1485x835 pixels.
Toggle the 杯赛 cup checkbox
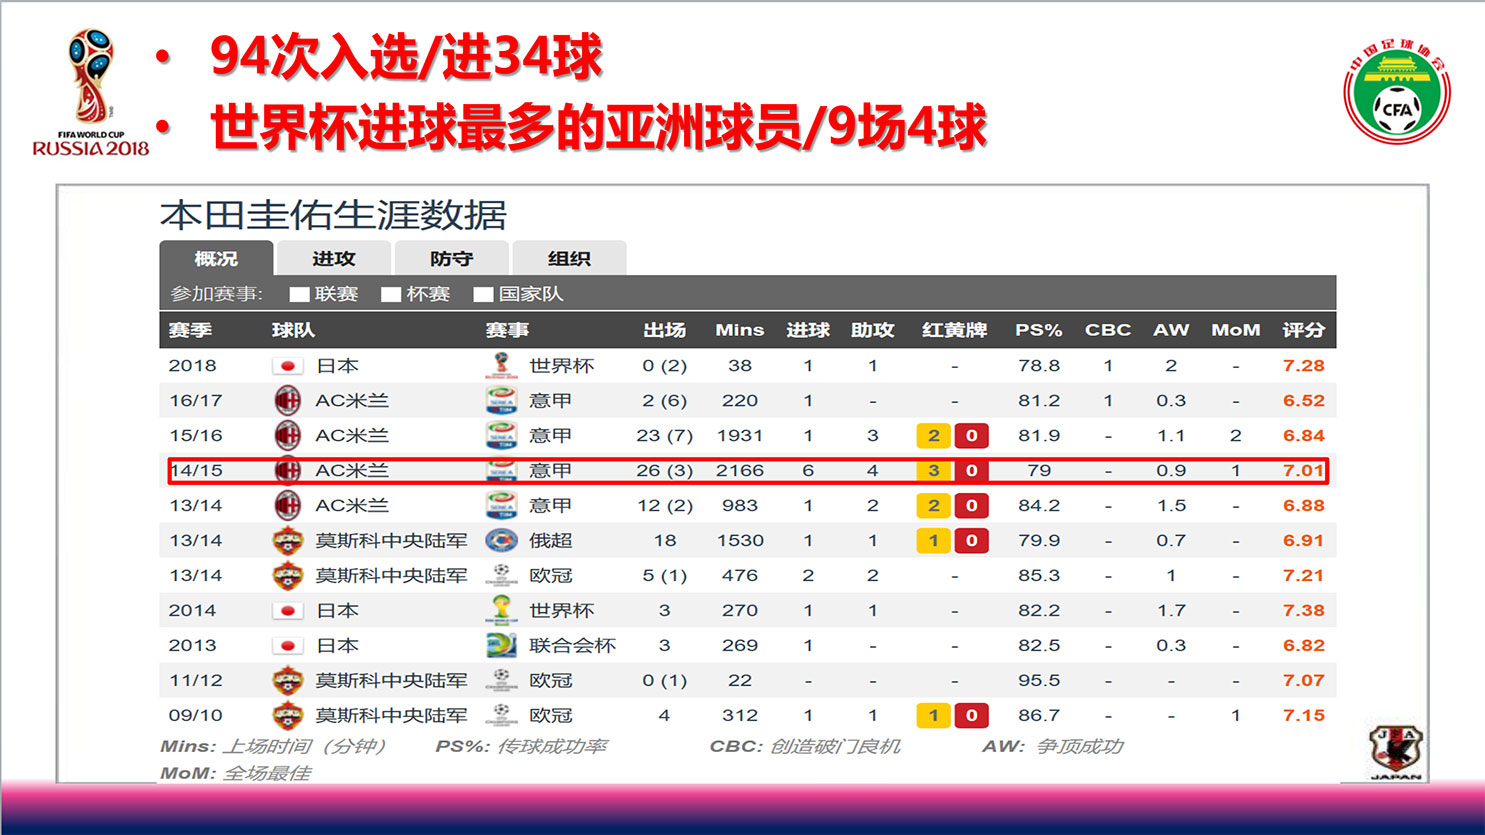tap(391, 295)
